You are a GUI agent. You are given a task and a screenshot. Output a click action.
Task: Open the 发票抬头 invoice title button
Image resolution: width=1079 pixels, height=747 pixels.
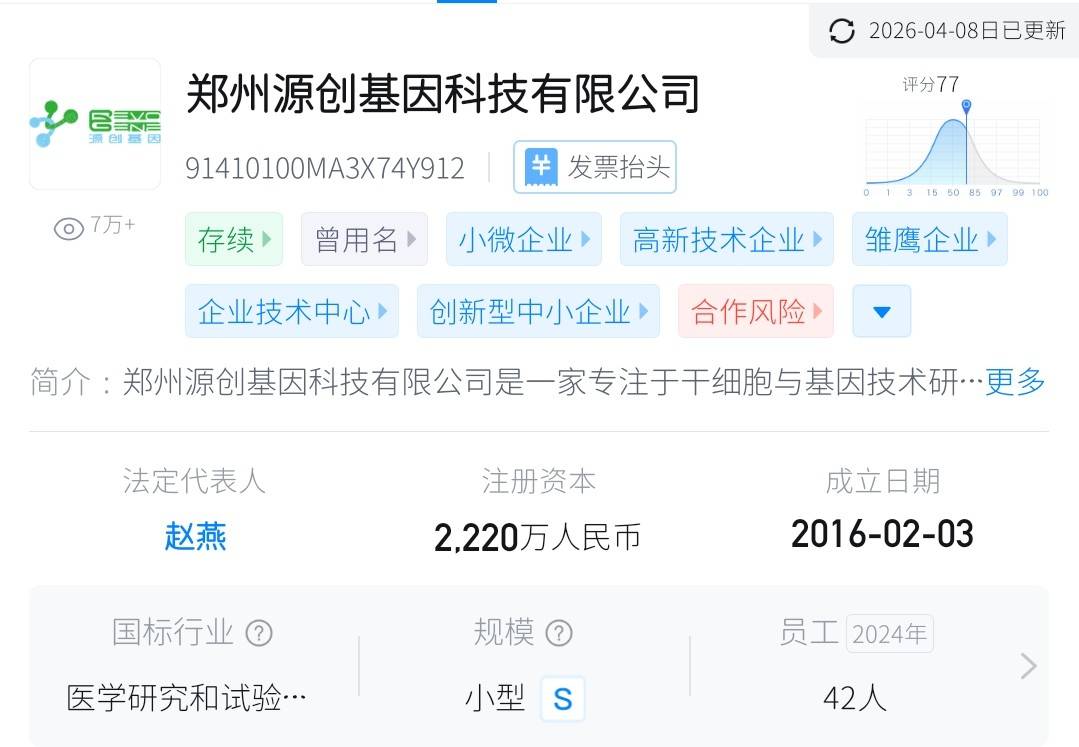(x=595, y=167)
